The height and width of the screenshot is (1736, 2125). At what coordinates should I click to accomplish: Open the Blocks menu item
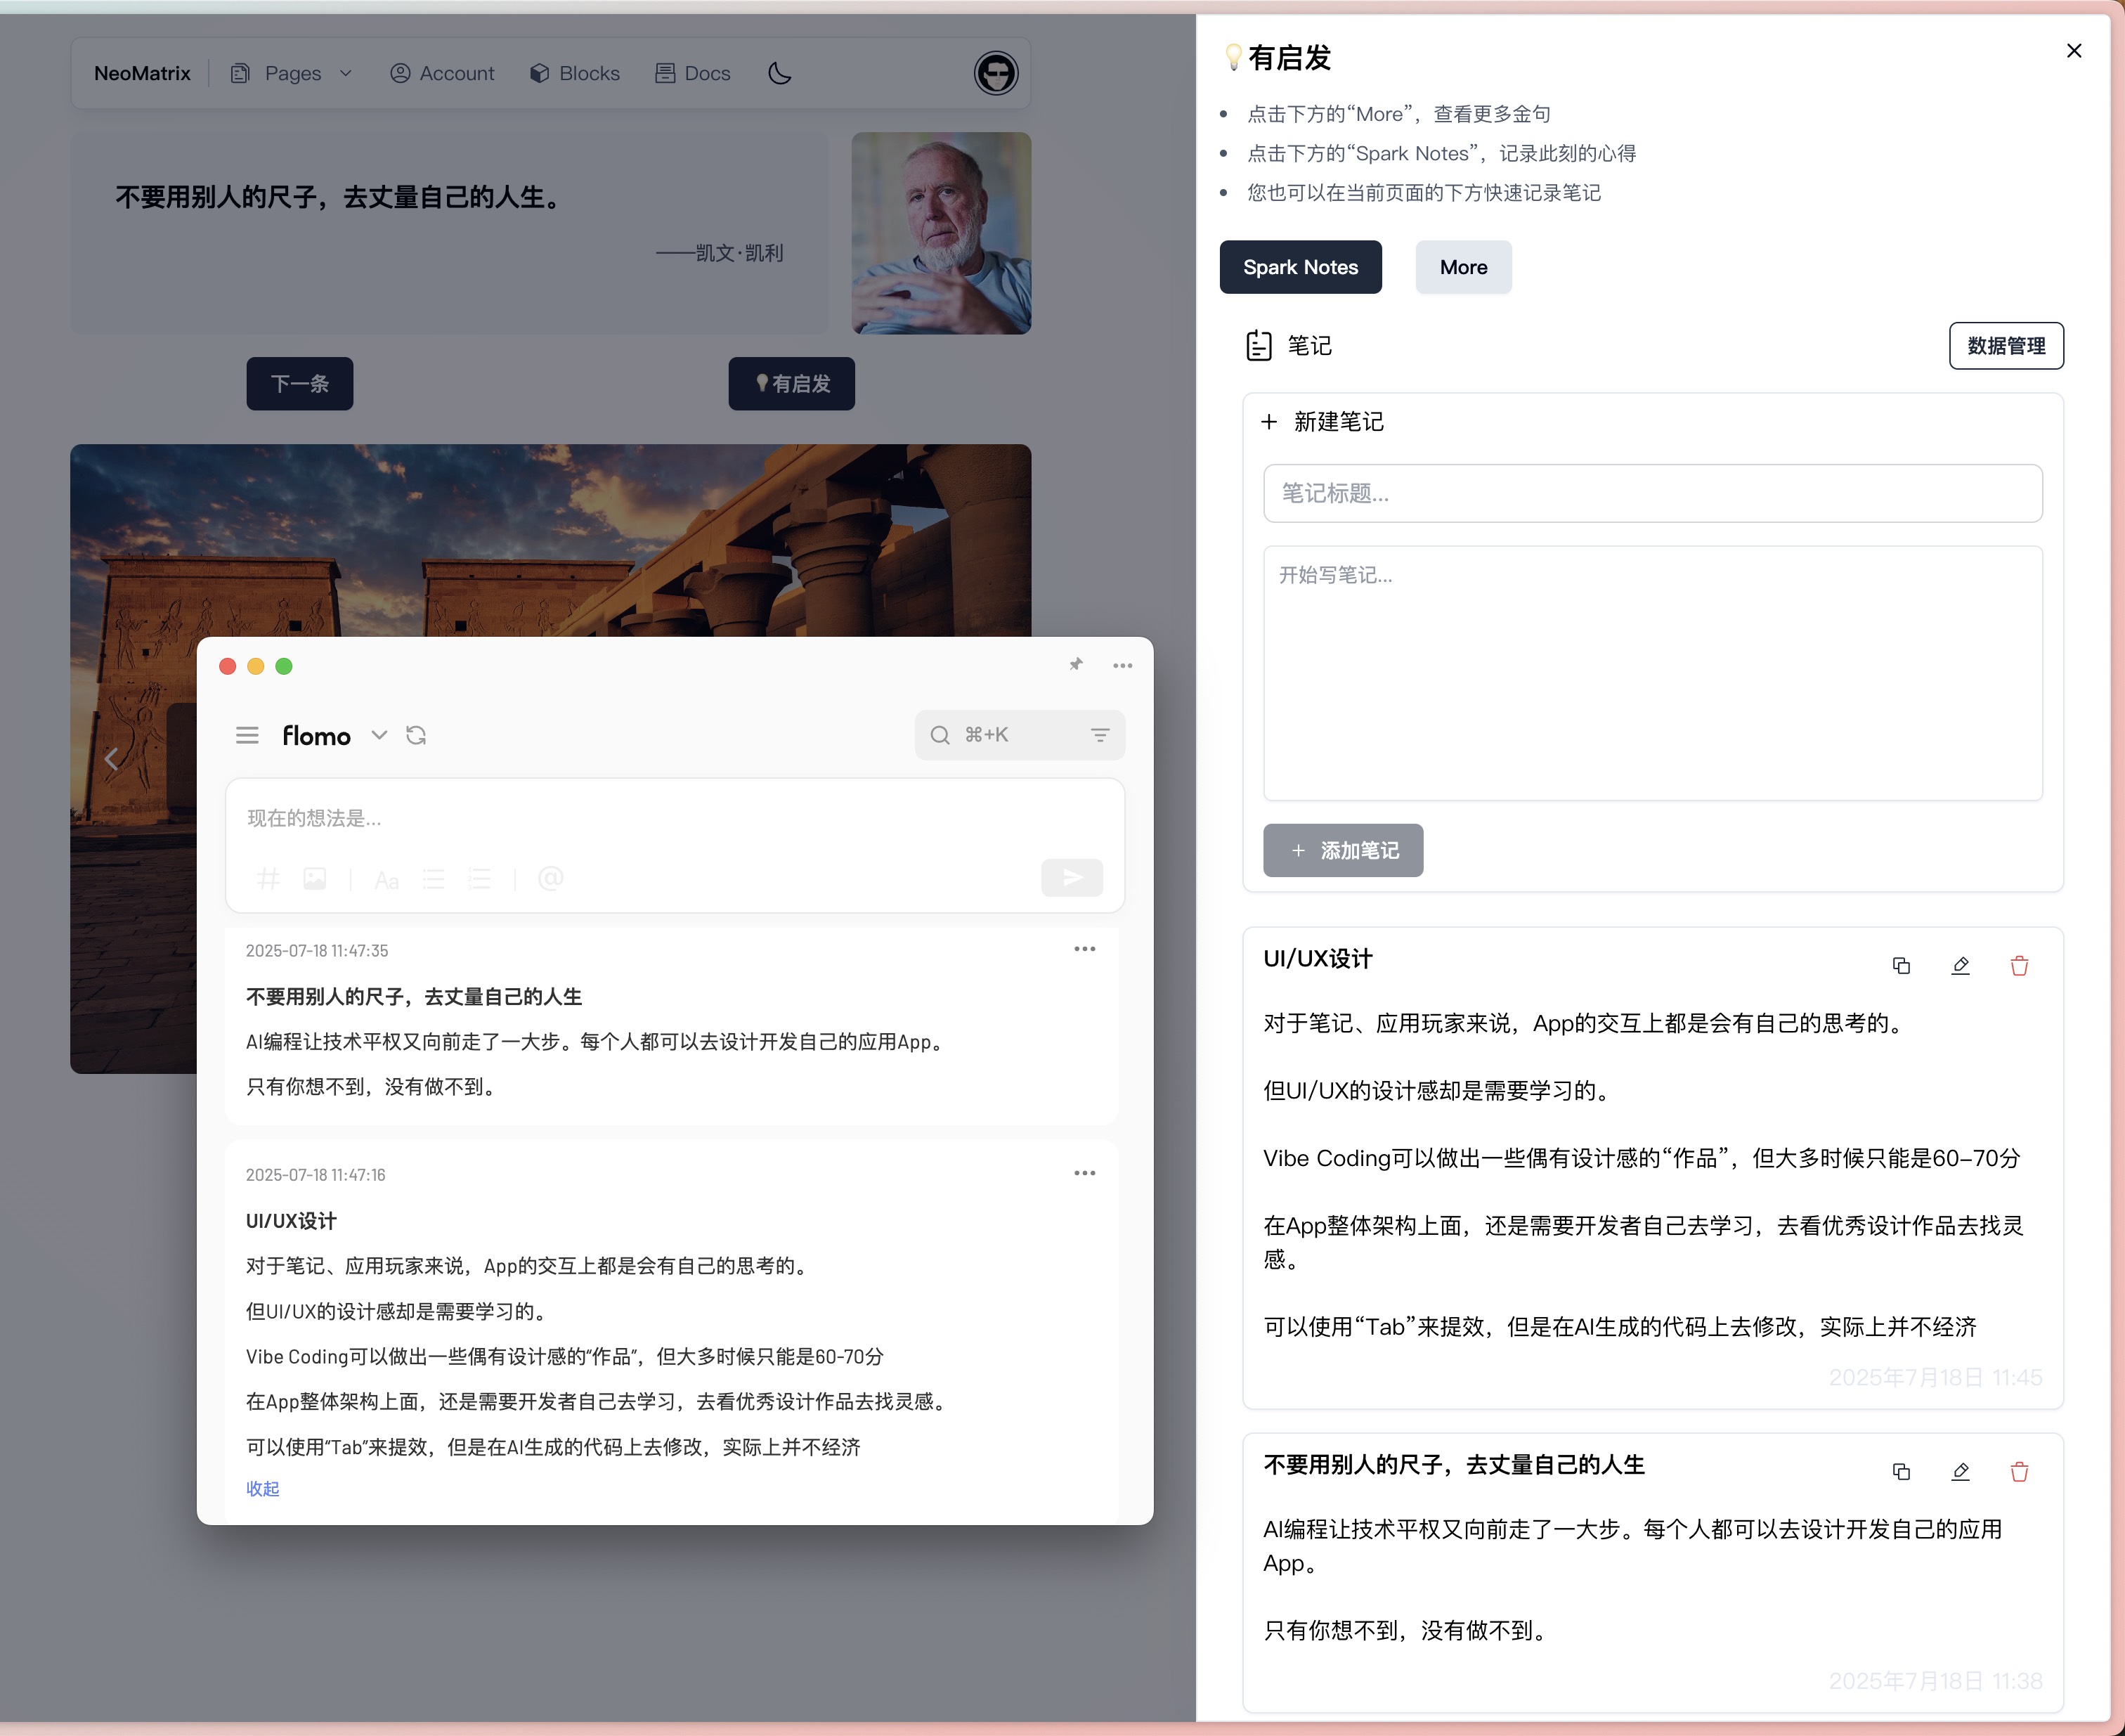pyautogui.click(x=575, y=73)
